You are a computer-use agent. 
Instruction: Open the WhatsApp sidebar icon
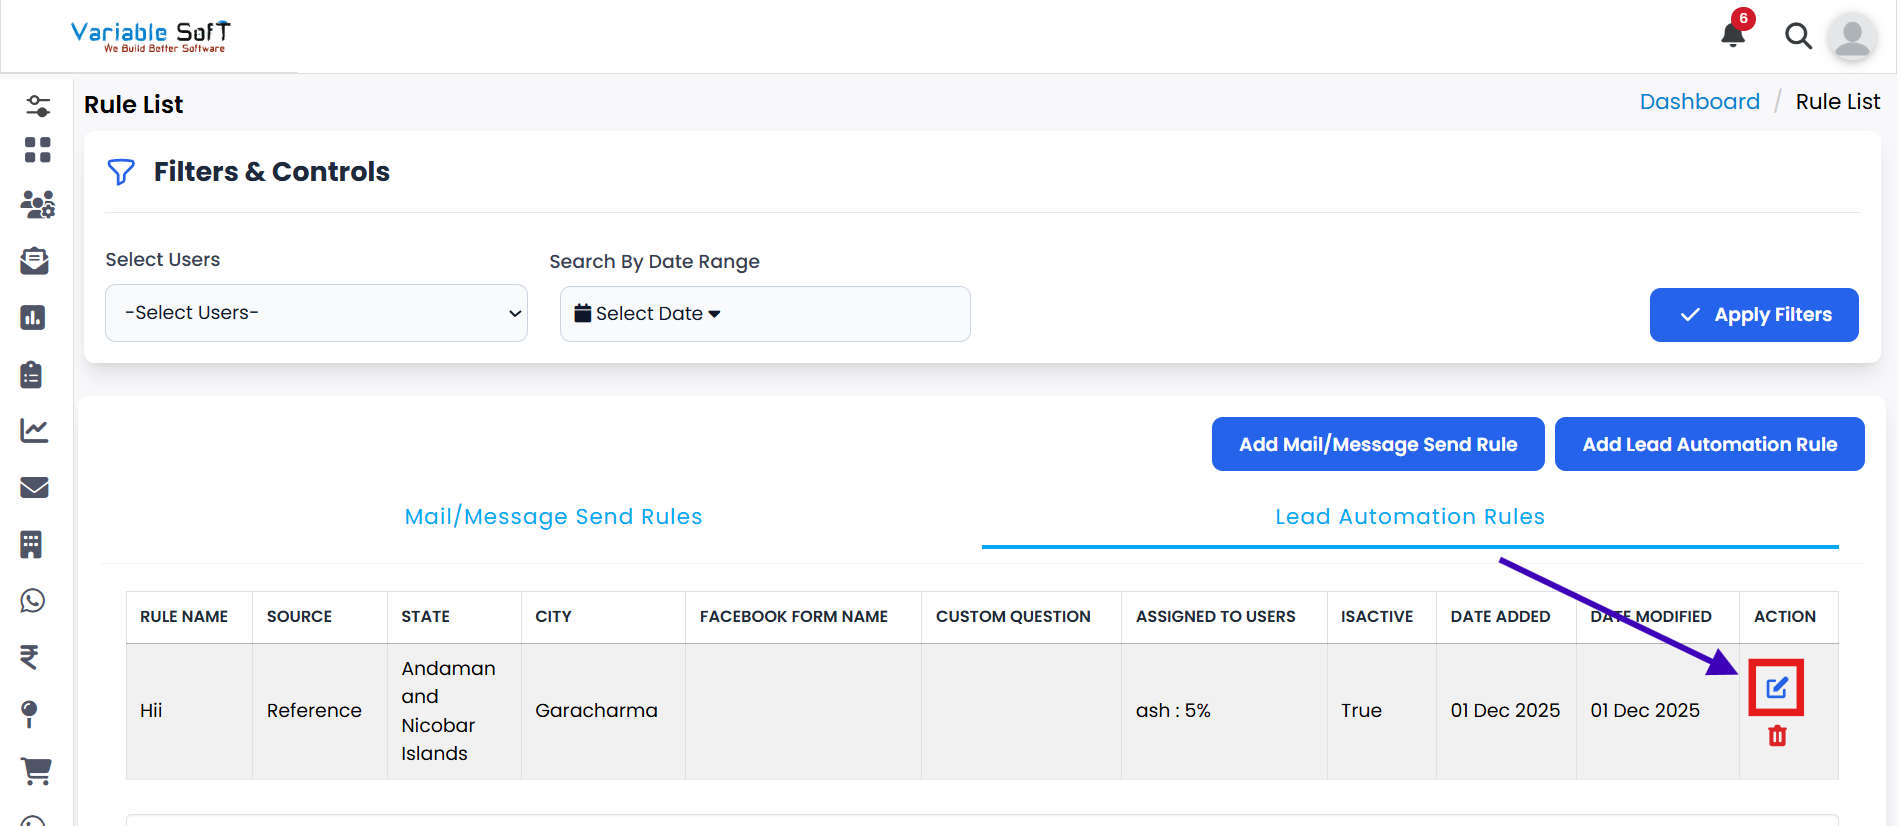(33, 601)
